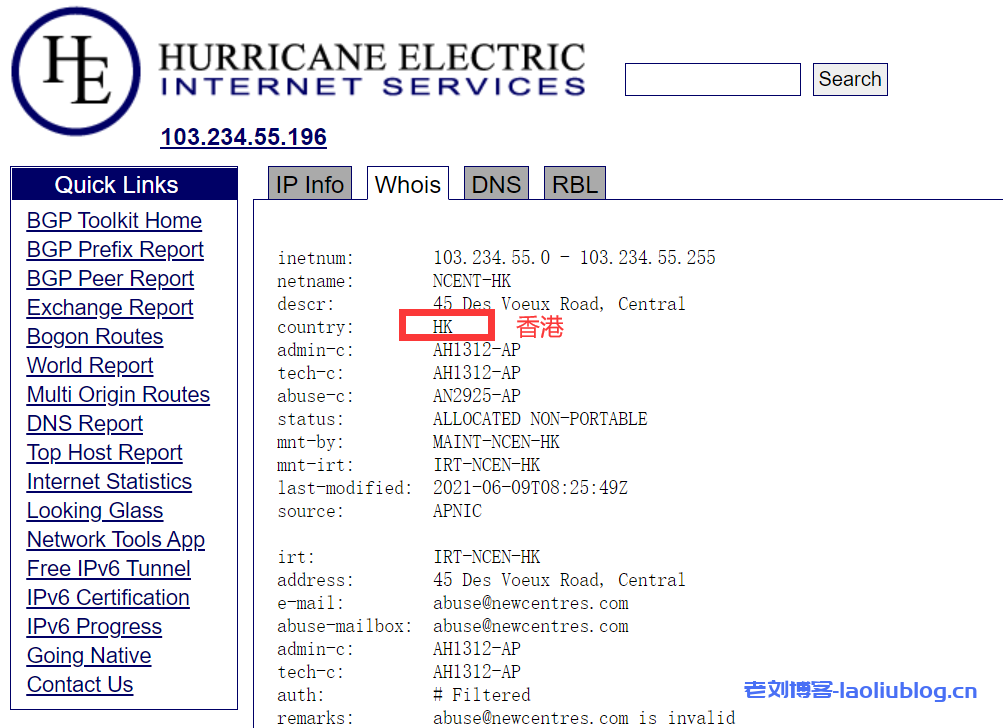Click the Hurricane Electric HE logo
The height and width of the screenshot is (728, 1003).
(x=76, y=71)
